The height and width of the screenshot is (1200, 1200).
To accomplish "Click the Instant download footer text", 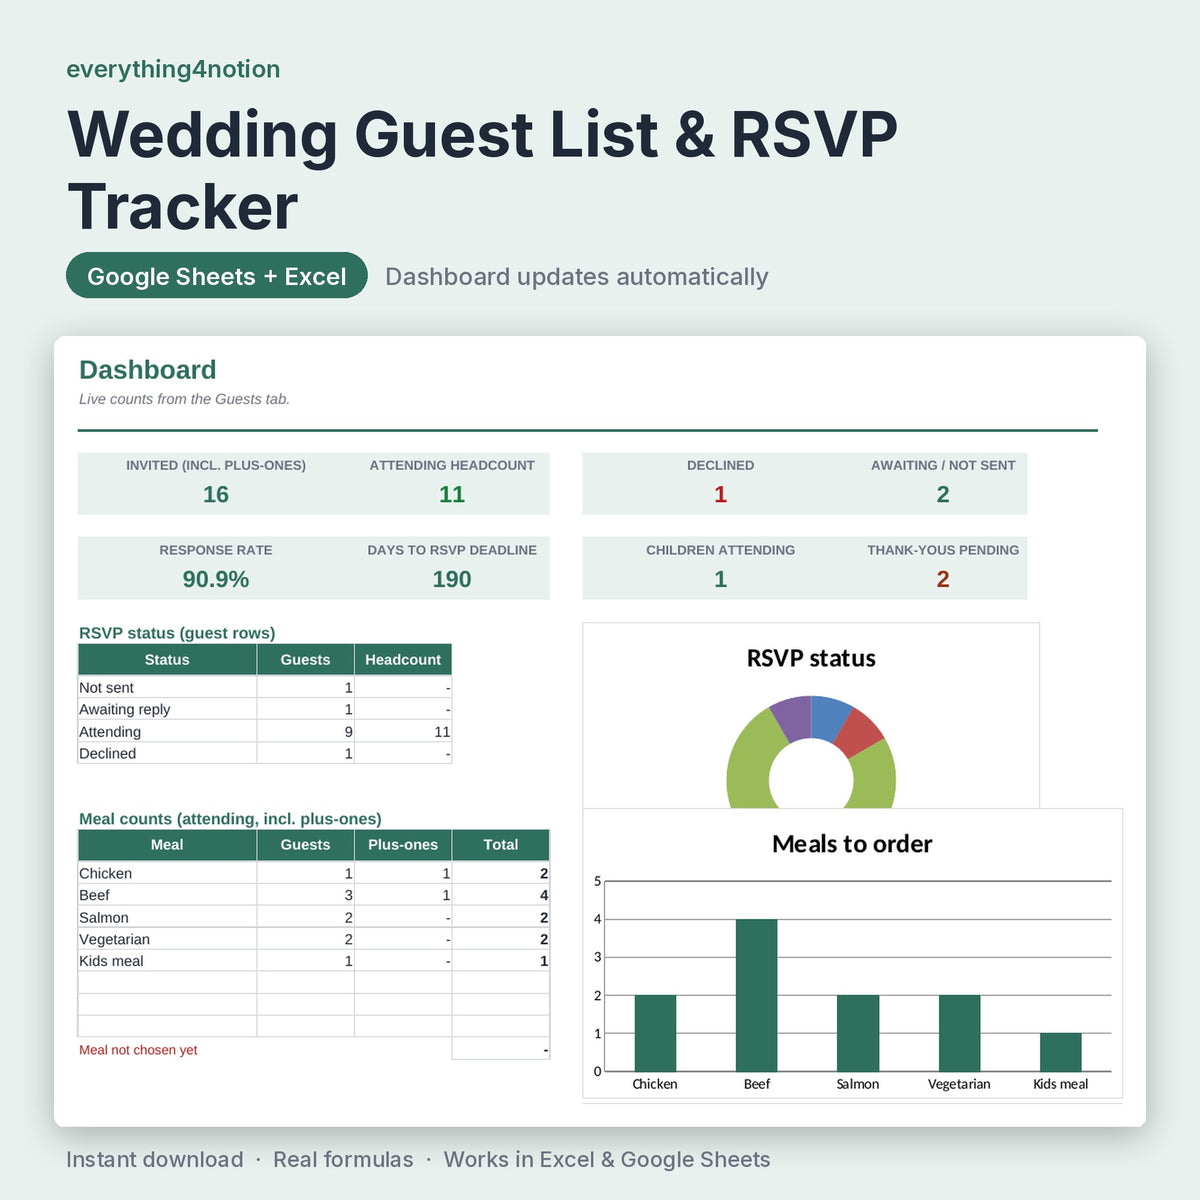I will tap(155, 1160).
